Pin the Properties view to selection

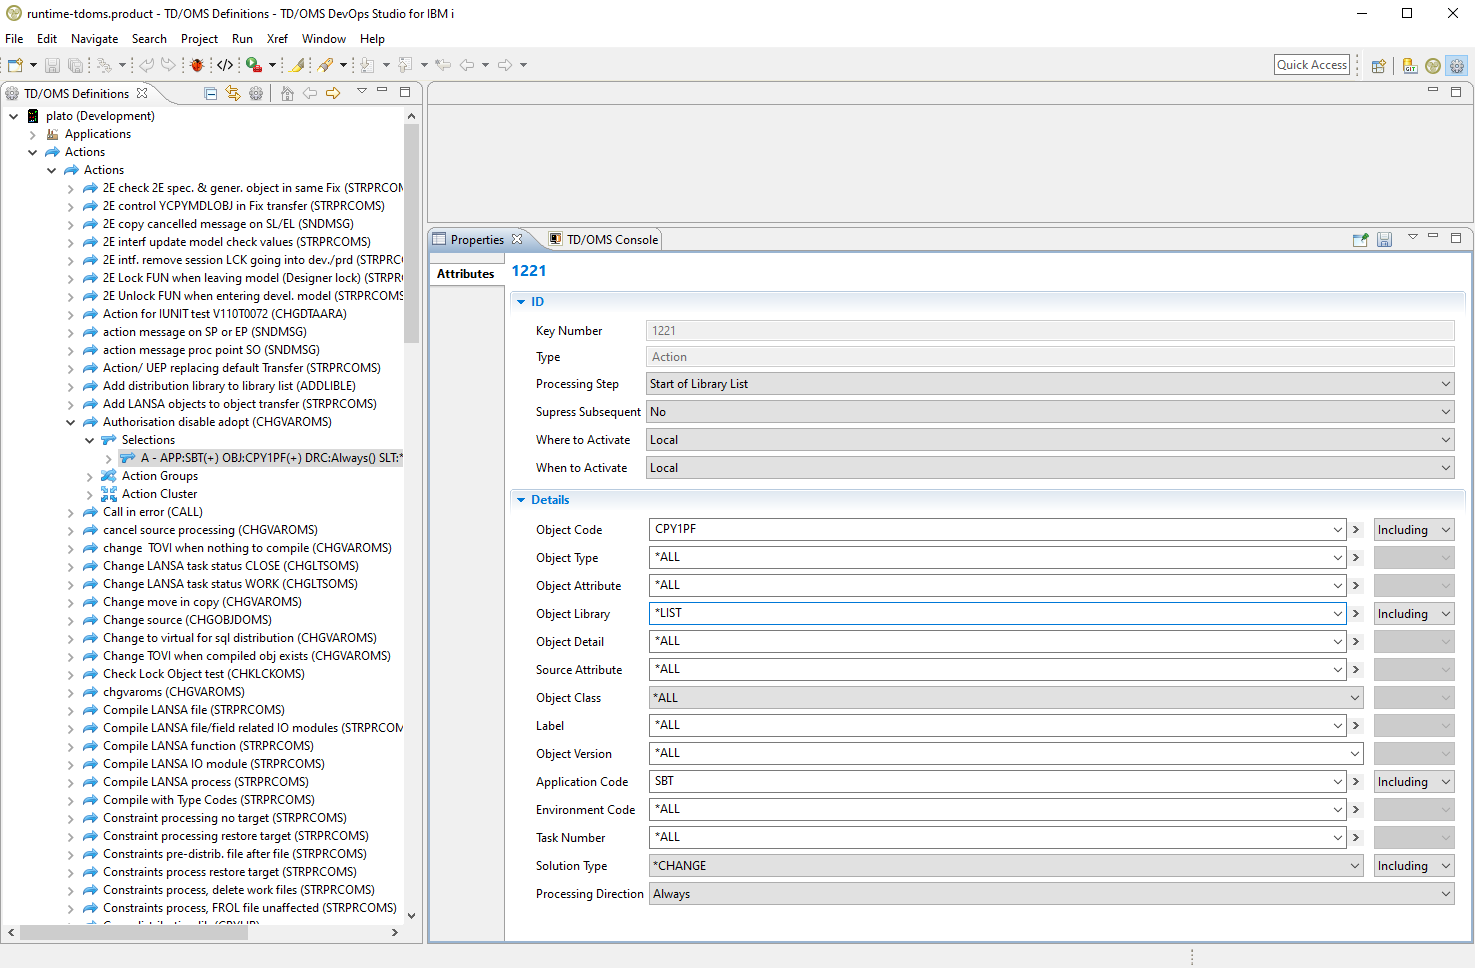point(1360,240)
